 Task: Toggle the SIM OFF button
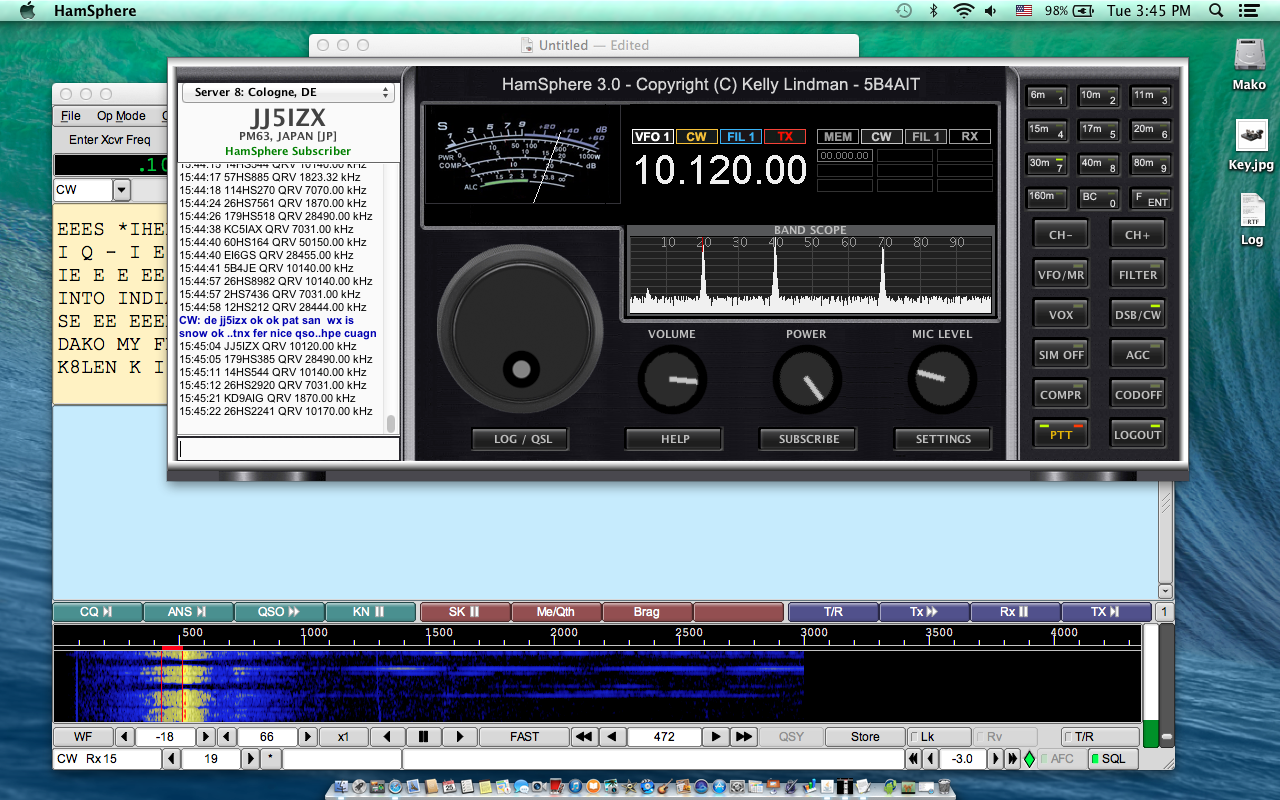[x=1061, y=353]
